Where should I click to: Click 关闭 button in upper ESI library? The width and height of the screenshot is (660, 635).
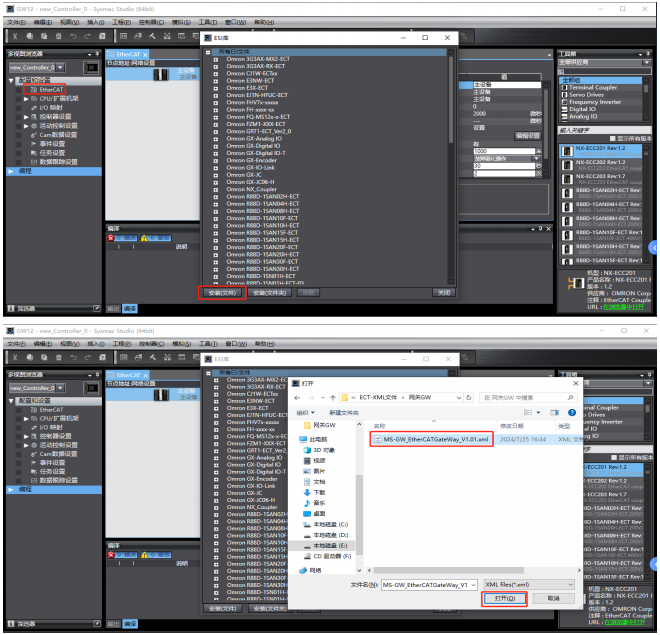[444, 292]
